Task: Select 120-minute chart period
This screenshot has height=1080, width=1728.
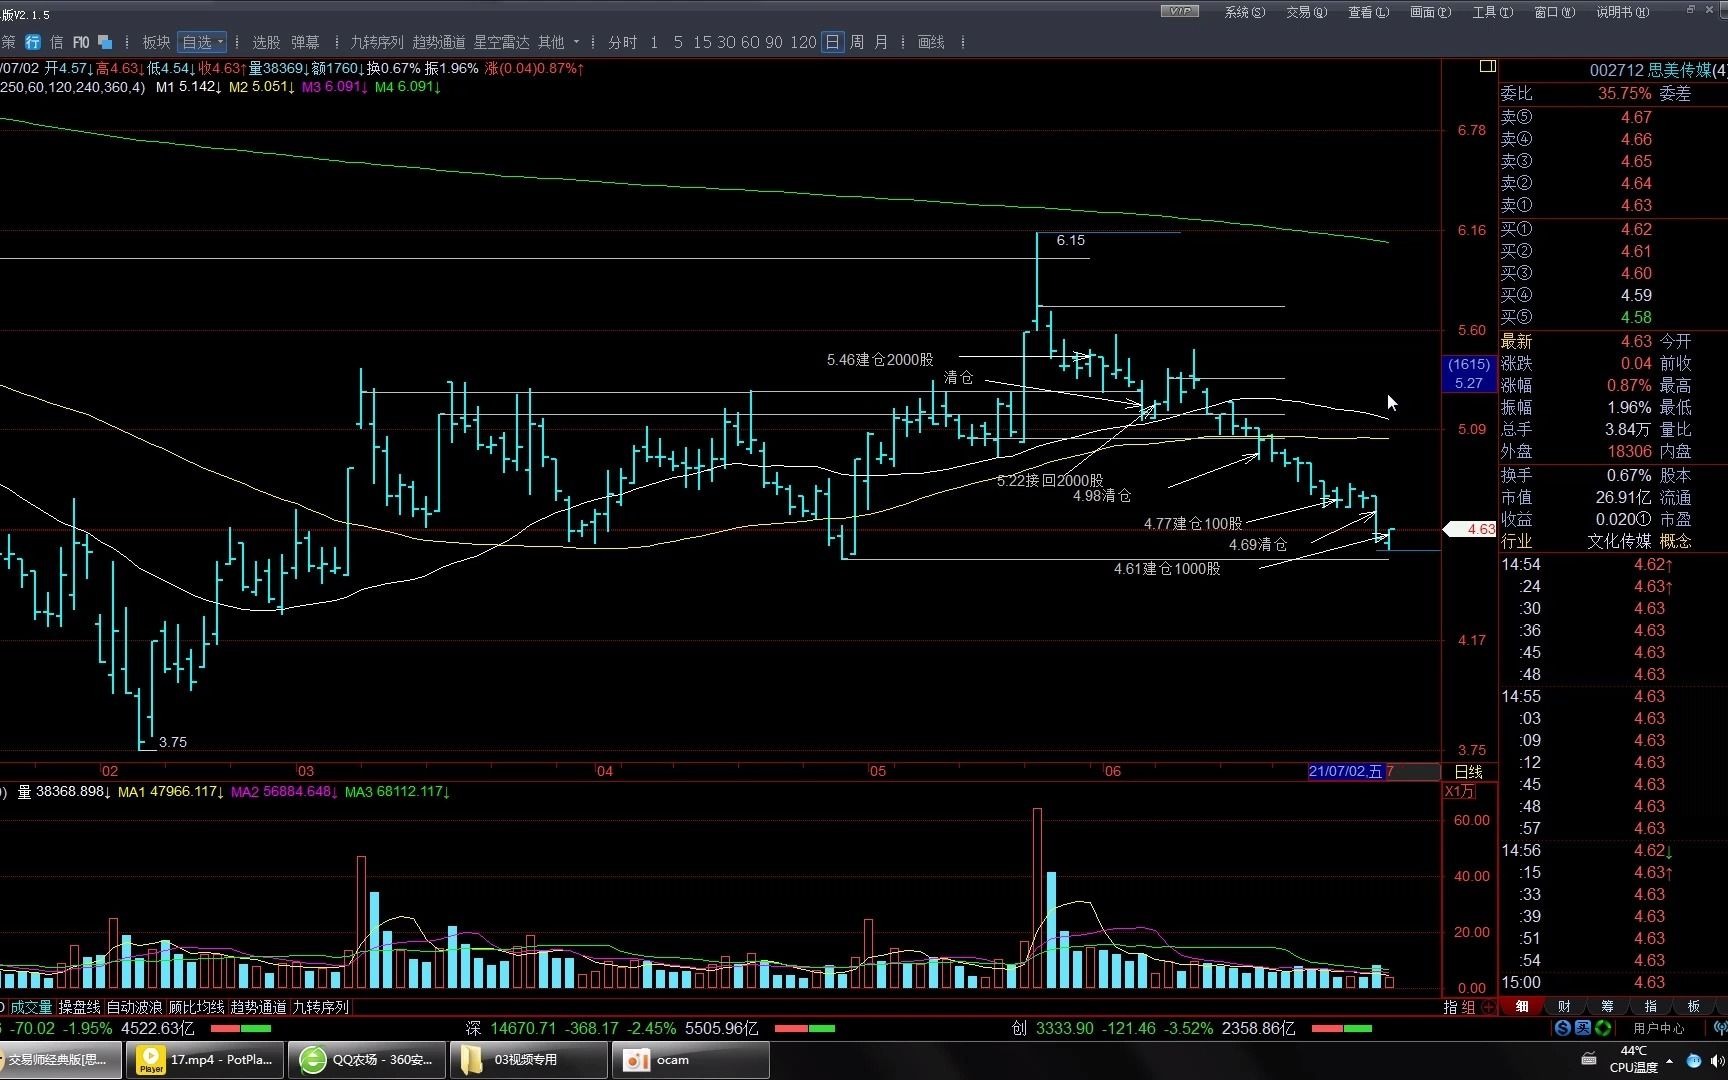Action: pos(802,42)
